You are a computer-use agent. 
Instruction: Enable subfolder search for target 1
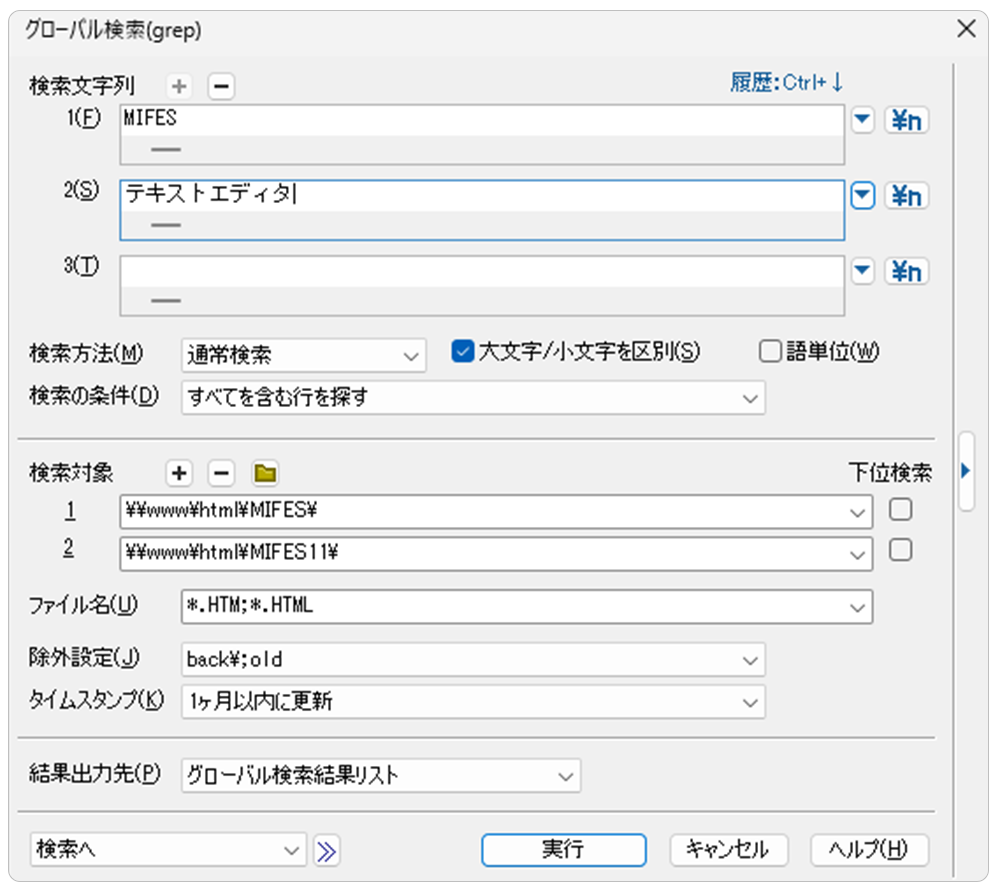(900, 511)
